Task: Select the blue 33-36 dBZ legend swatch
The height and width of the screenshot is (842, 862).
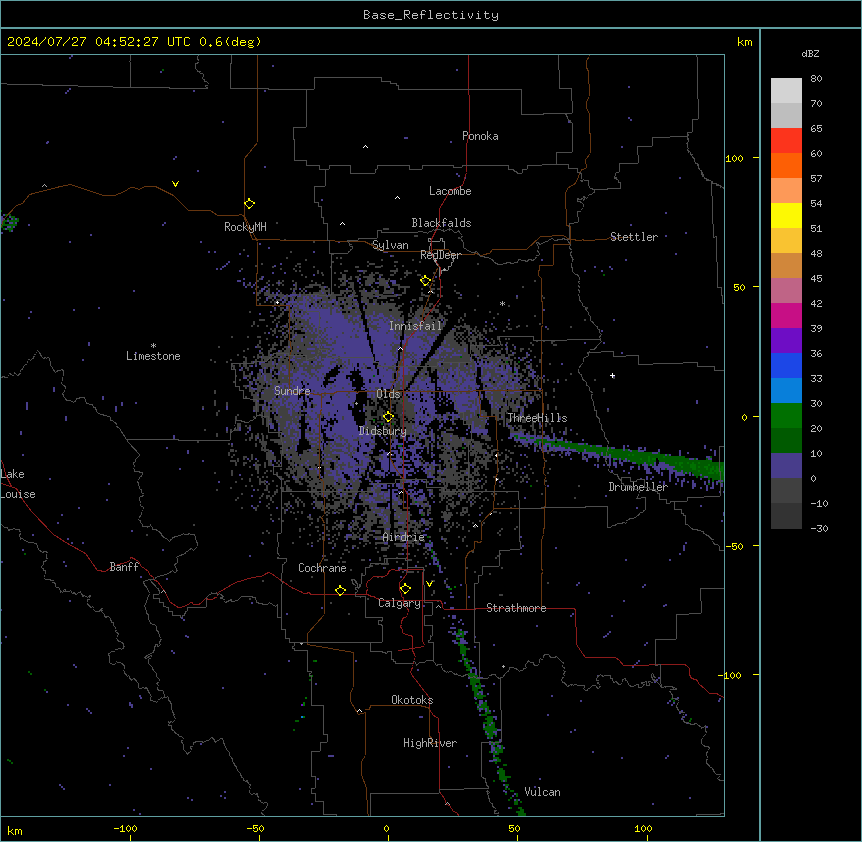Action: pos(786,365)
